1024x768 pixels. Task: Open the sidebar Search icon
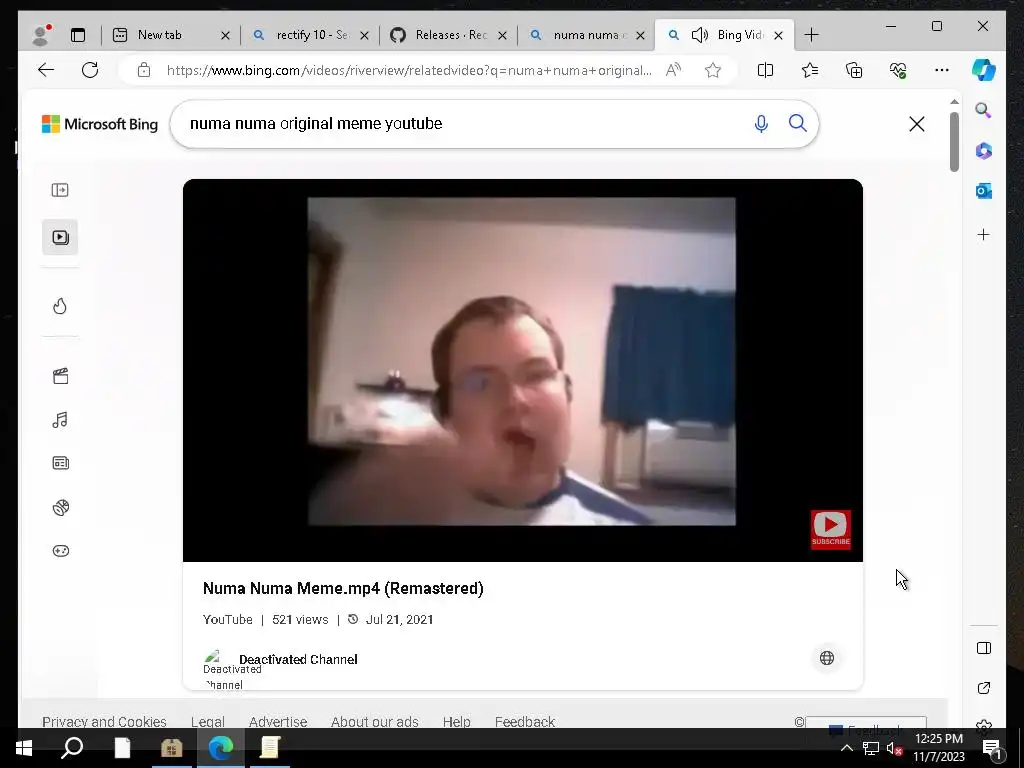(x=983, y=110)
